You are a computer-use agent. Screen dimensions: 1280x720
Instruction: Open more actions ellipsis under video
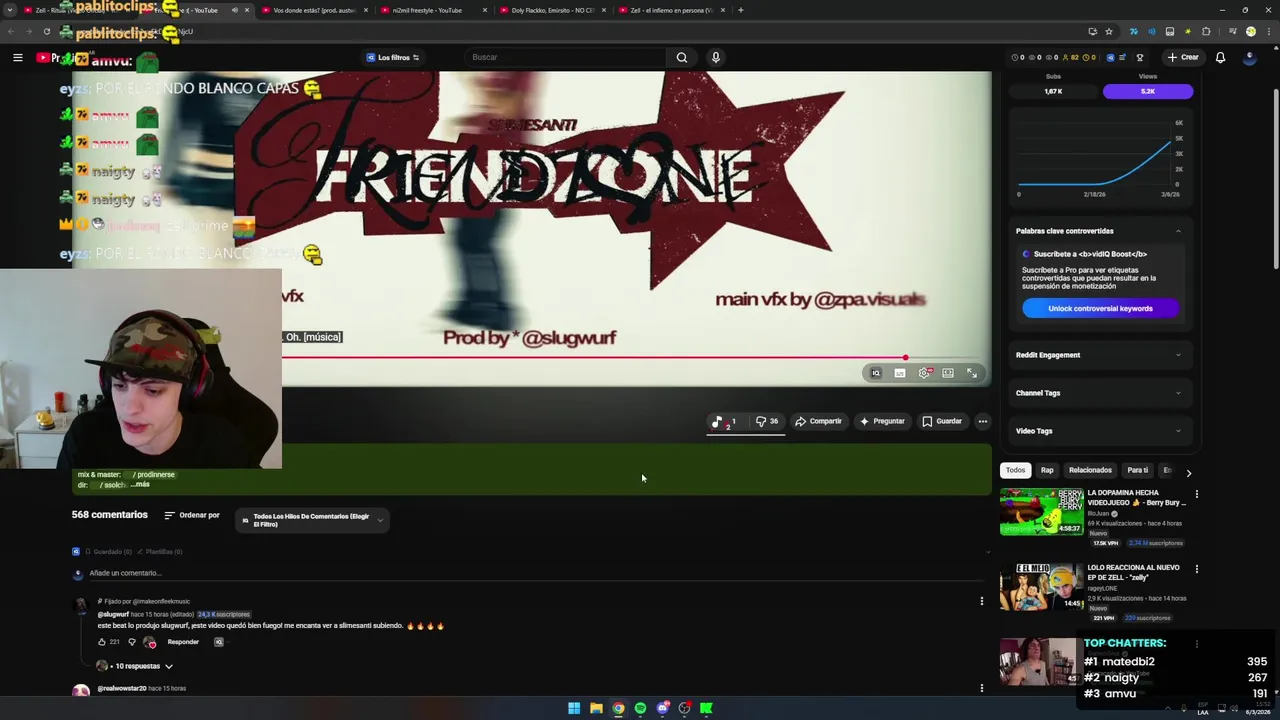[982, 421]
